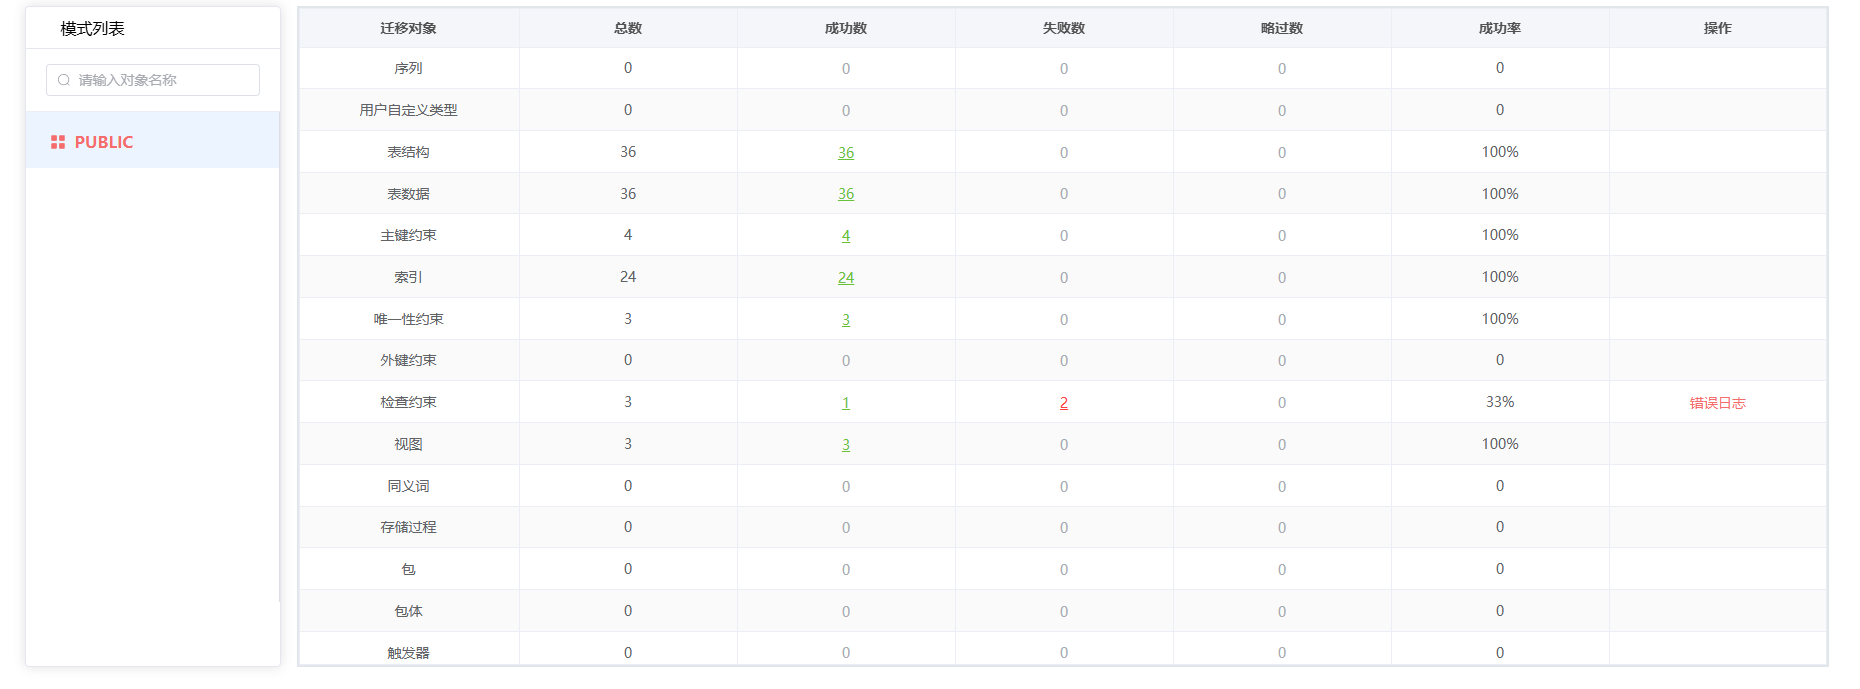Open the success count 24 for 索引
1860x689 pixels.
(846, 278)
